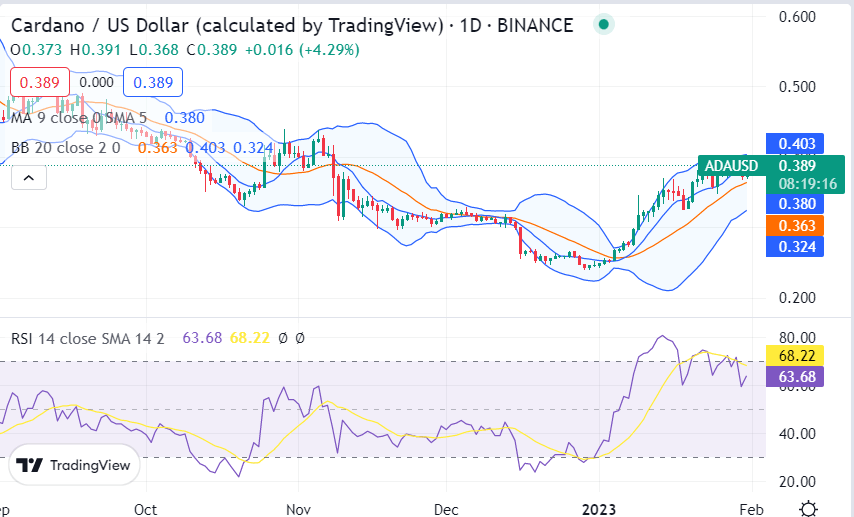Select the MA 9 close indicator legend
854x517 pixels.
[x=79, y=118]
